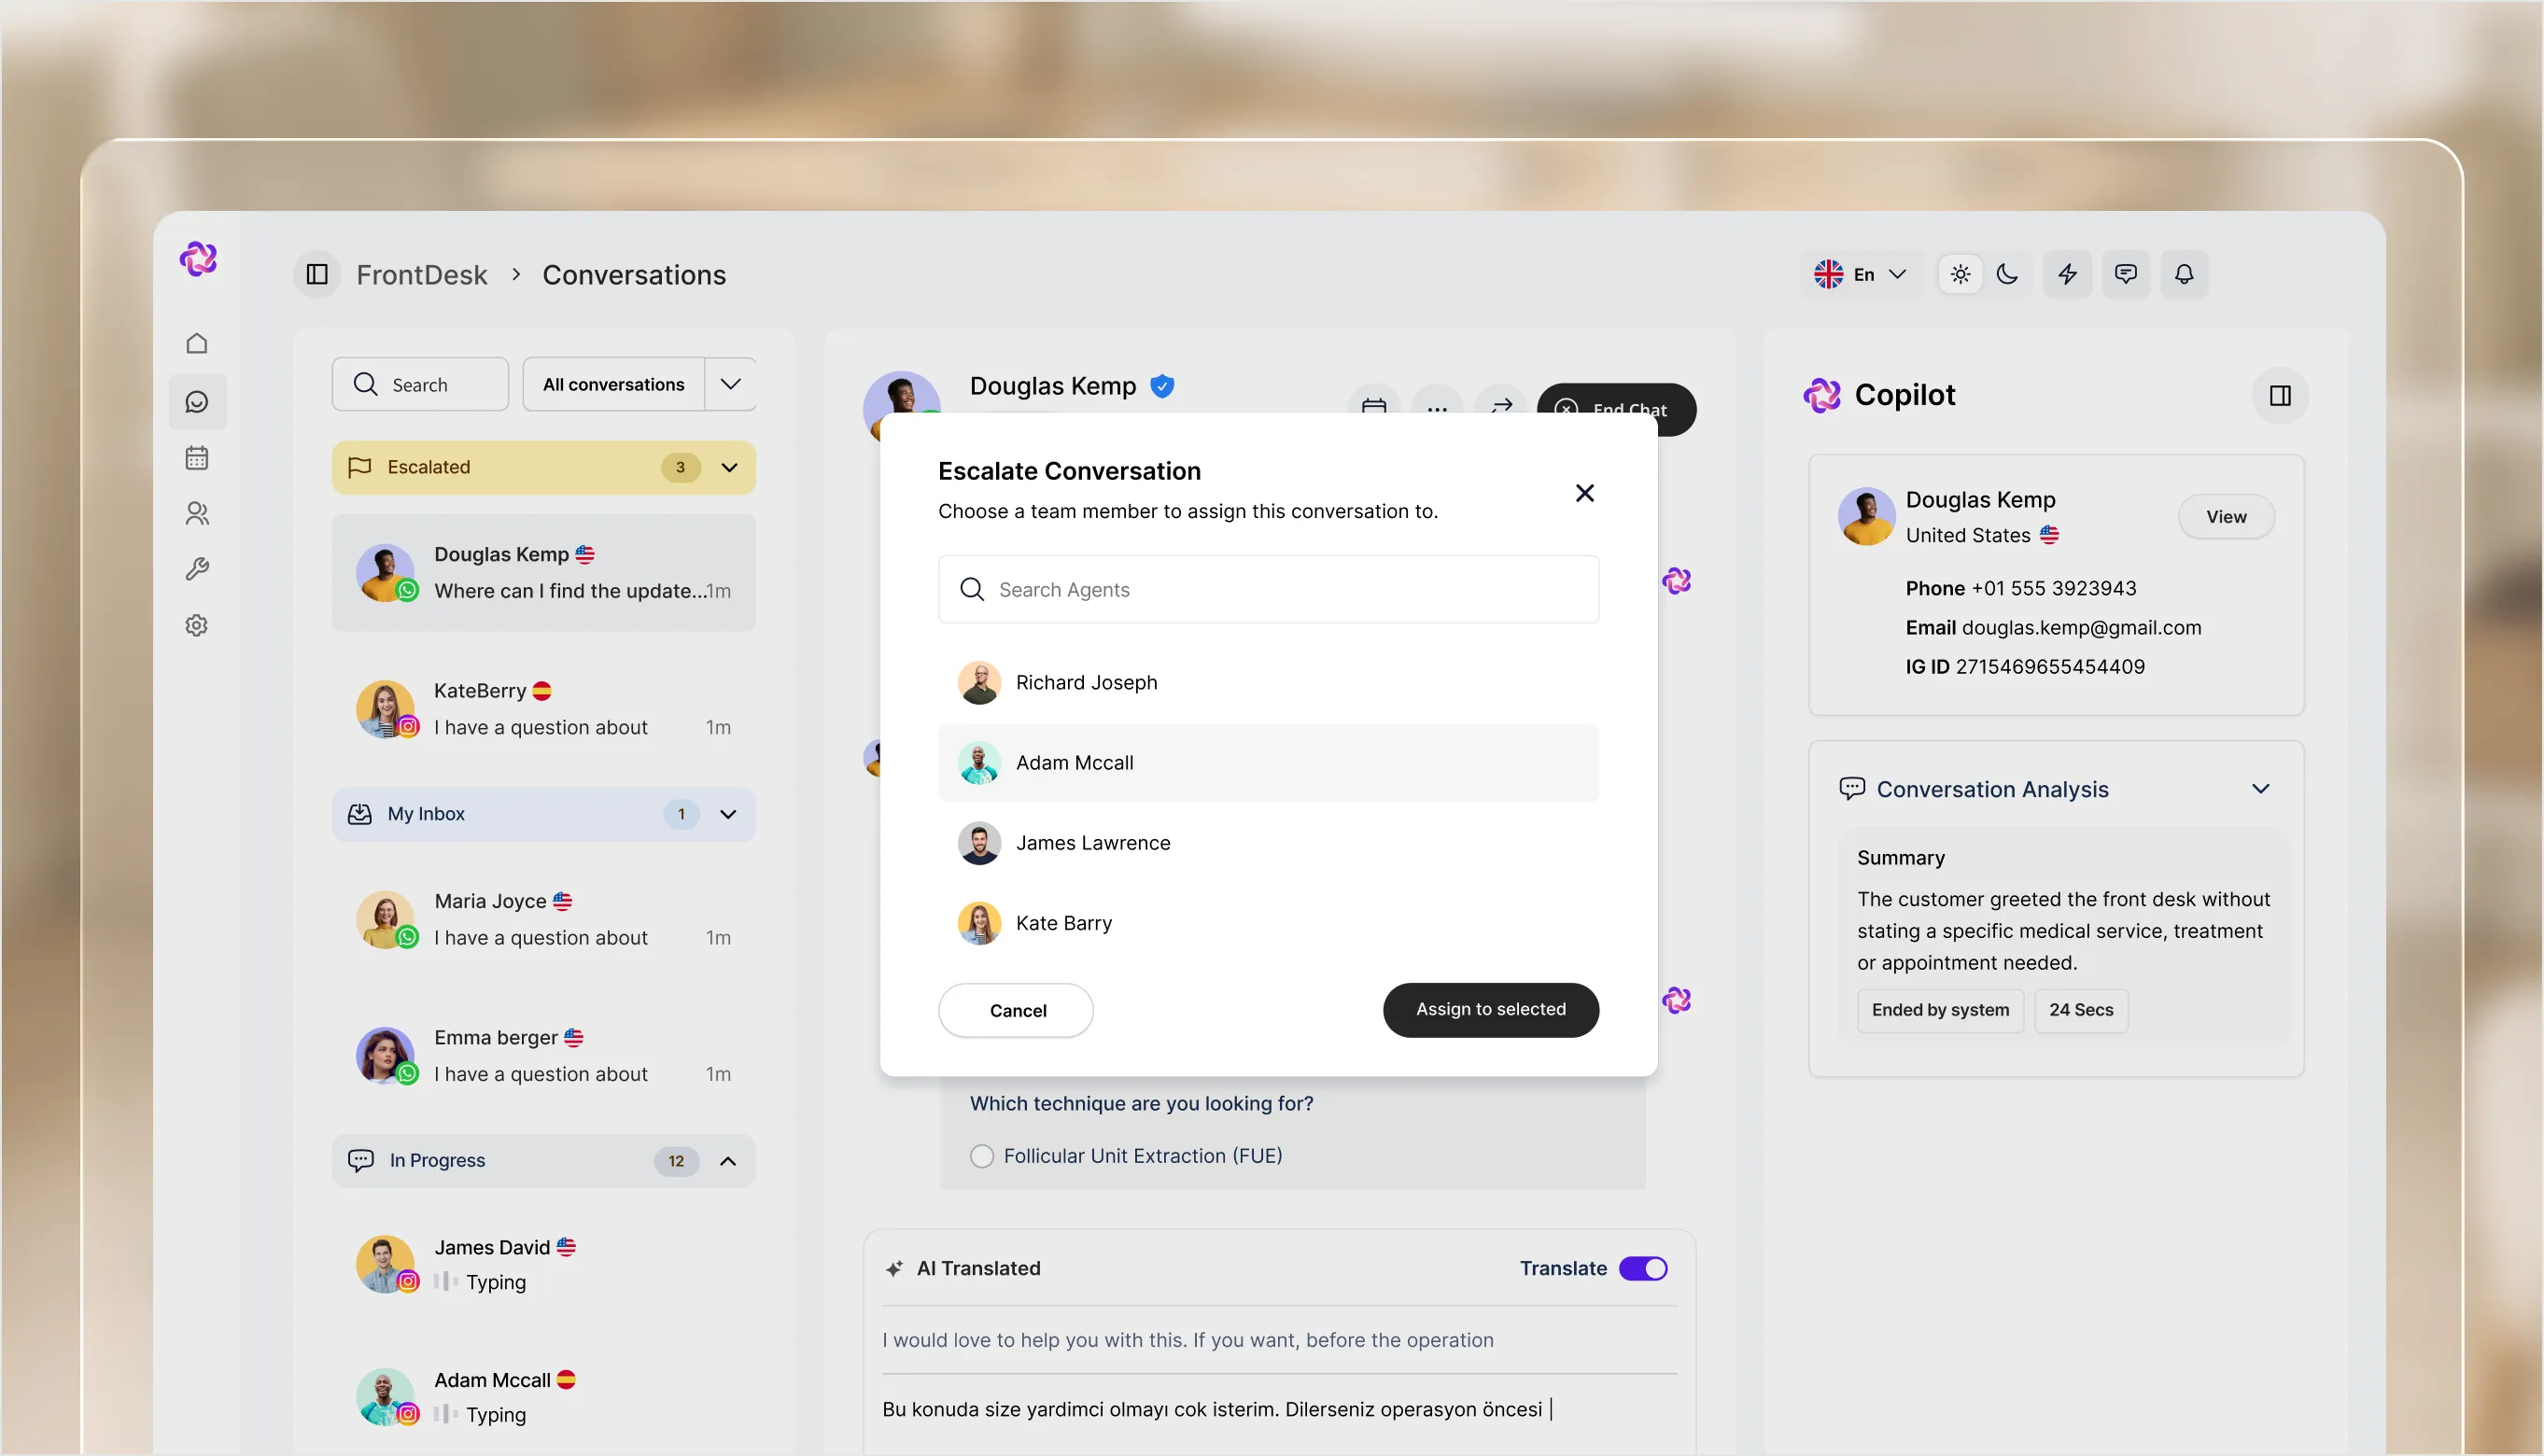
Task: Open the Conversations chat icon in sidebar
Action: (197, 402)
